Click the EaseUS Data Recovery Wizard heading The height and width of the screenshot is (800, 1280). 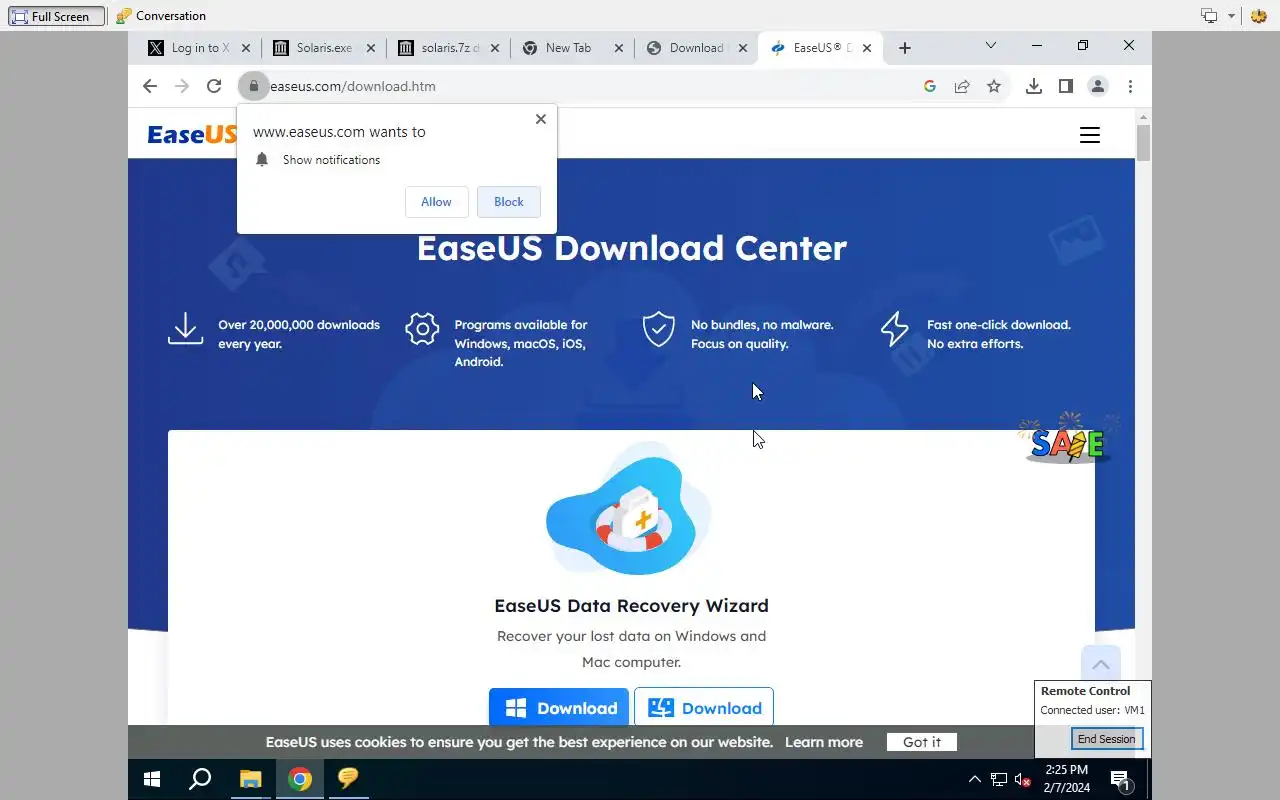[631, 605]
